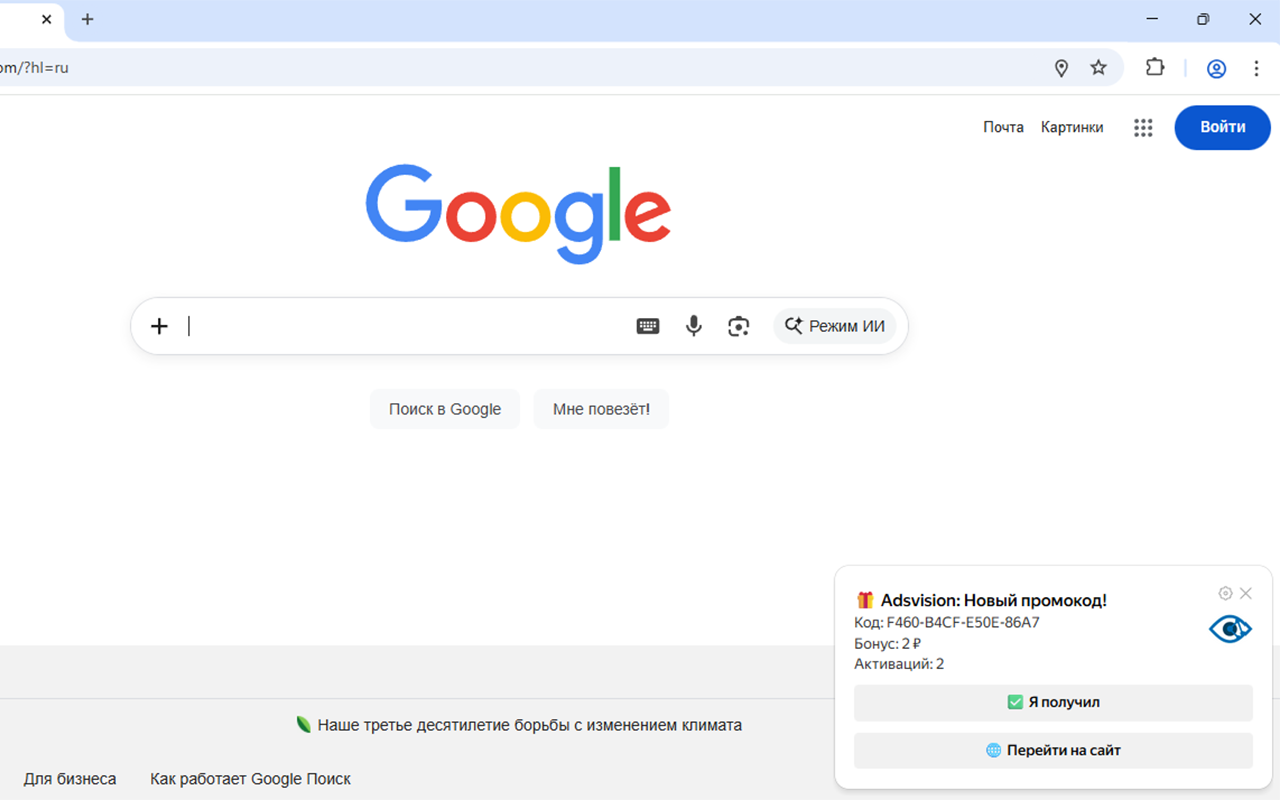Click the Google logo
Viewport: 1280px width, 800px height.
point(518,213)
